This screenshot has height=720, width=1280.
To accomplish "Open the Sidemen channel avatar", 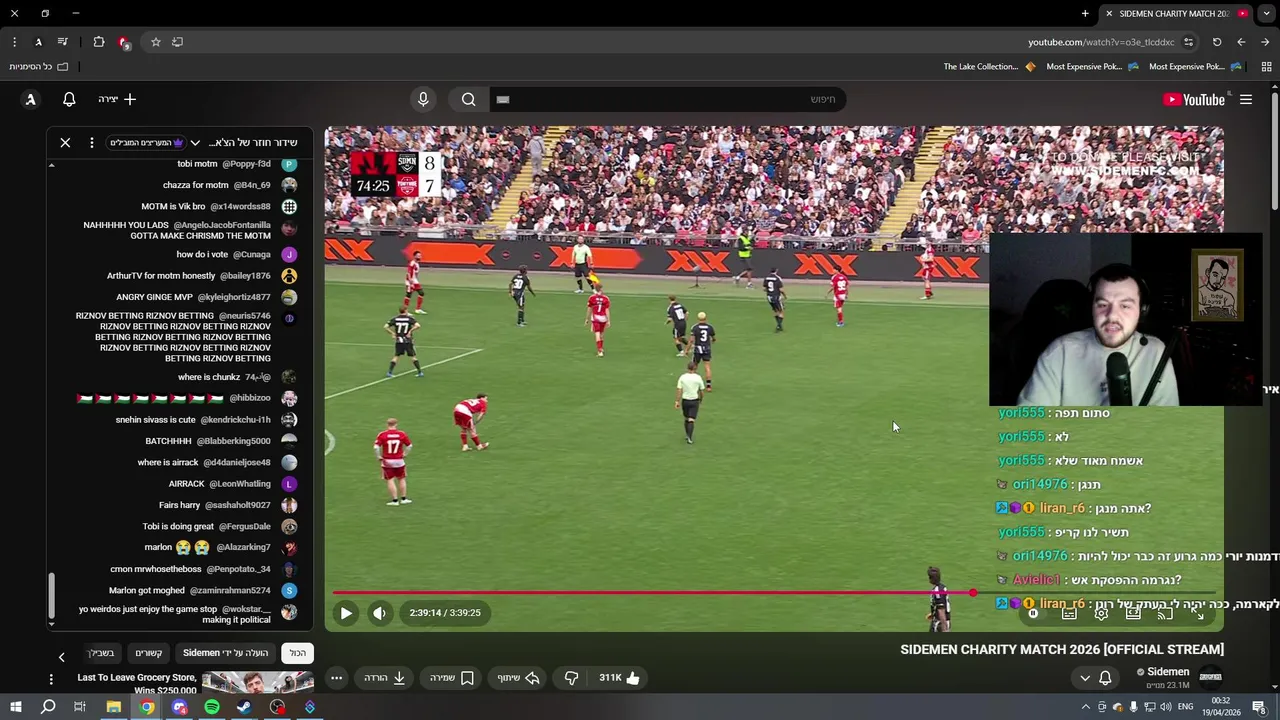I will (1210, 677).
